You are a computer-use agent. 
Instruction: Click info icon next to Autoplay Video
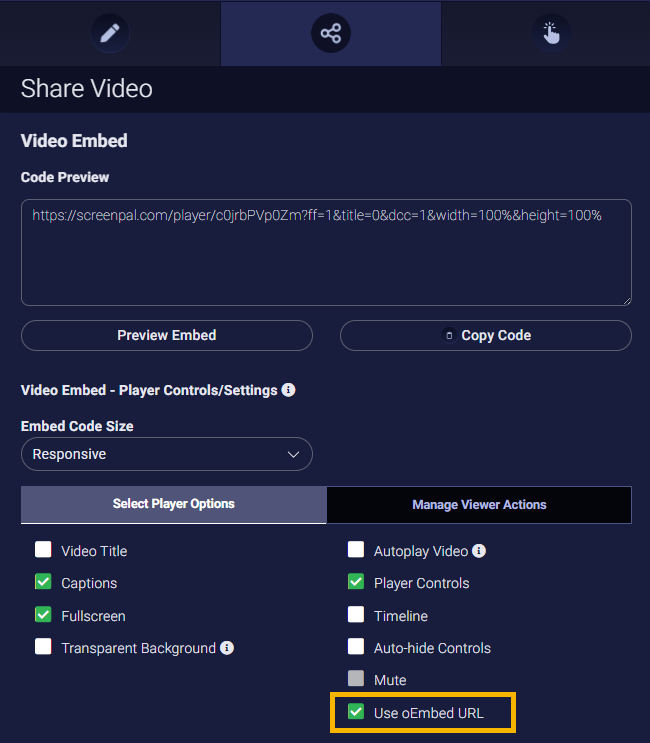tap(479, 551)
